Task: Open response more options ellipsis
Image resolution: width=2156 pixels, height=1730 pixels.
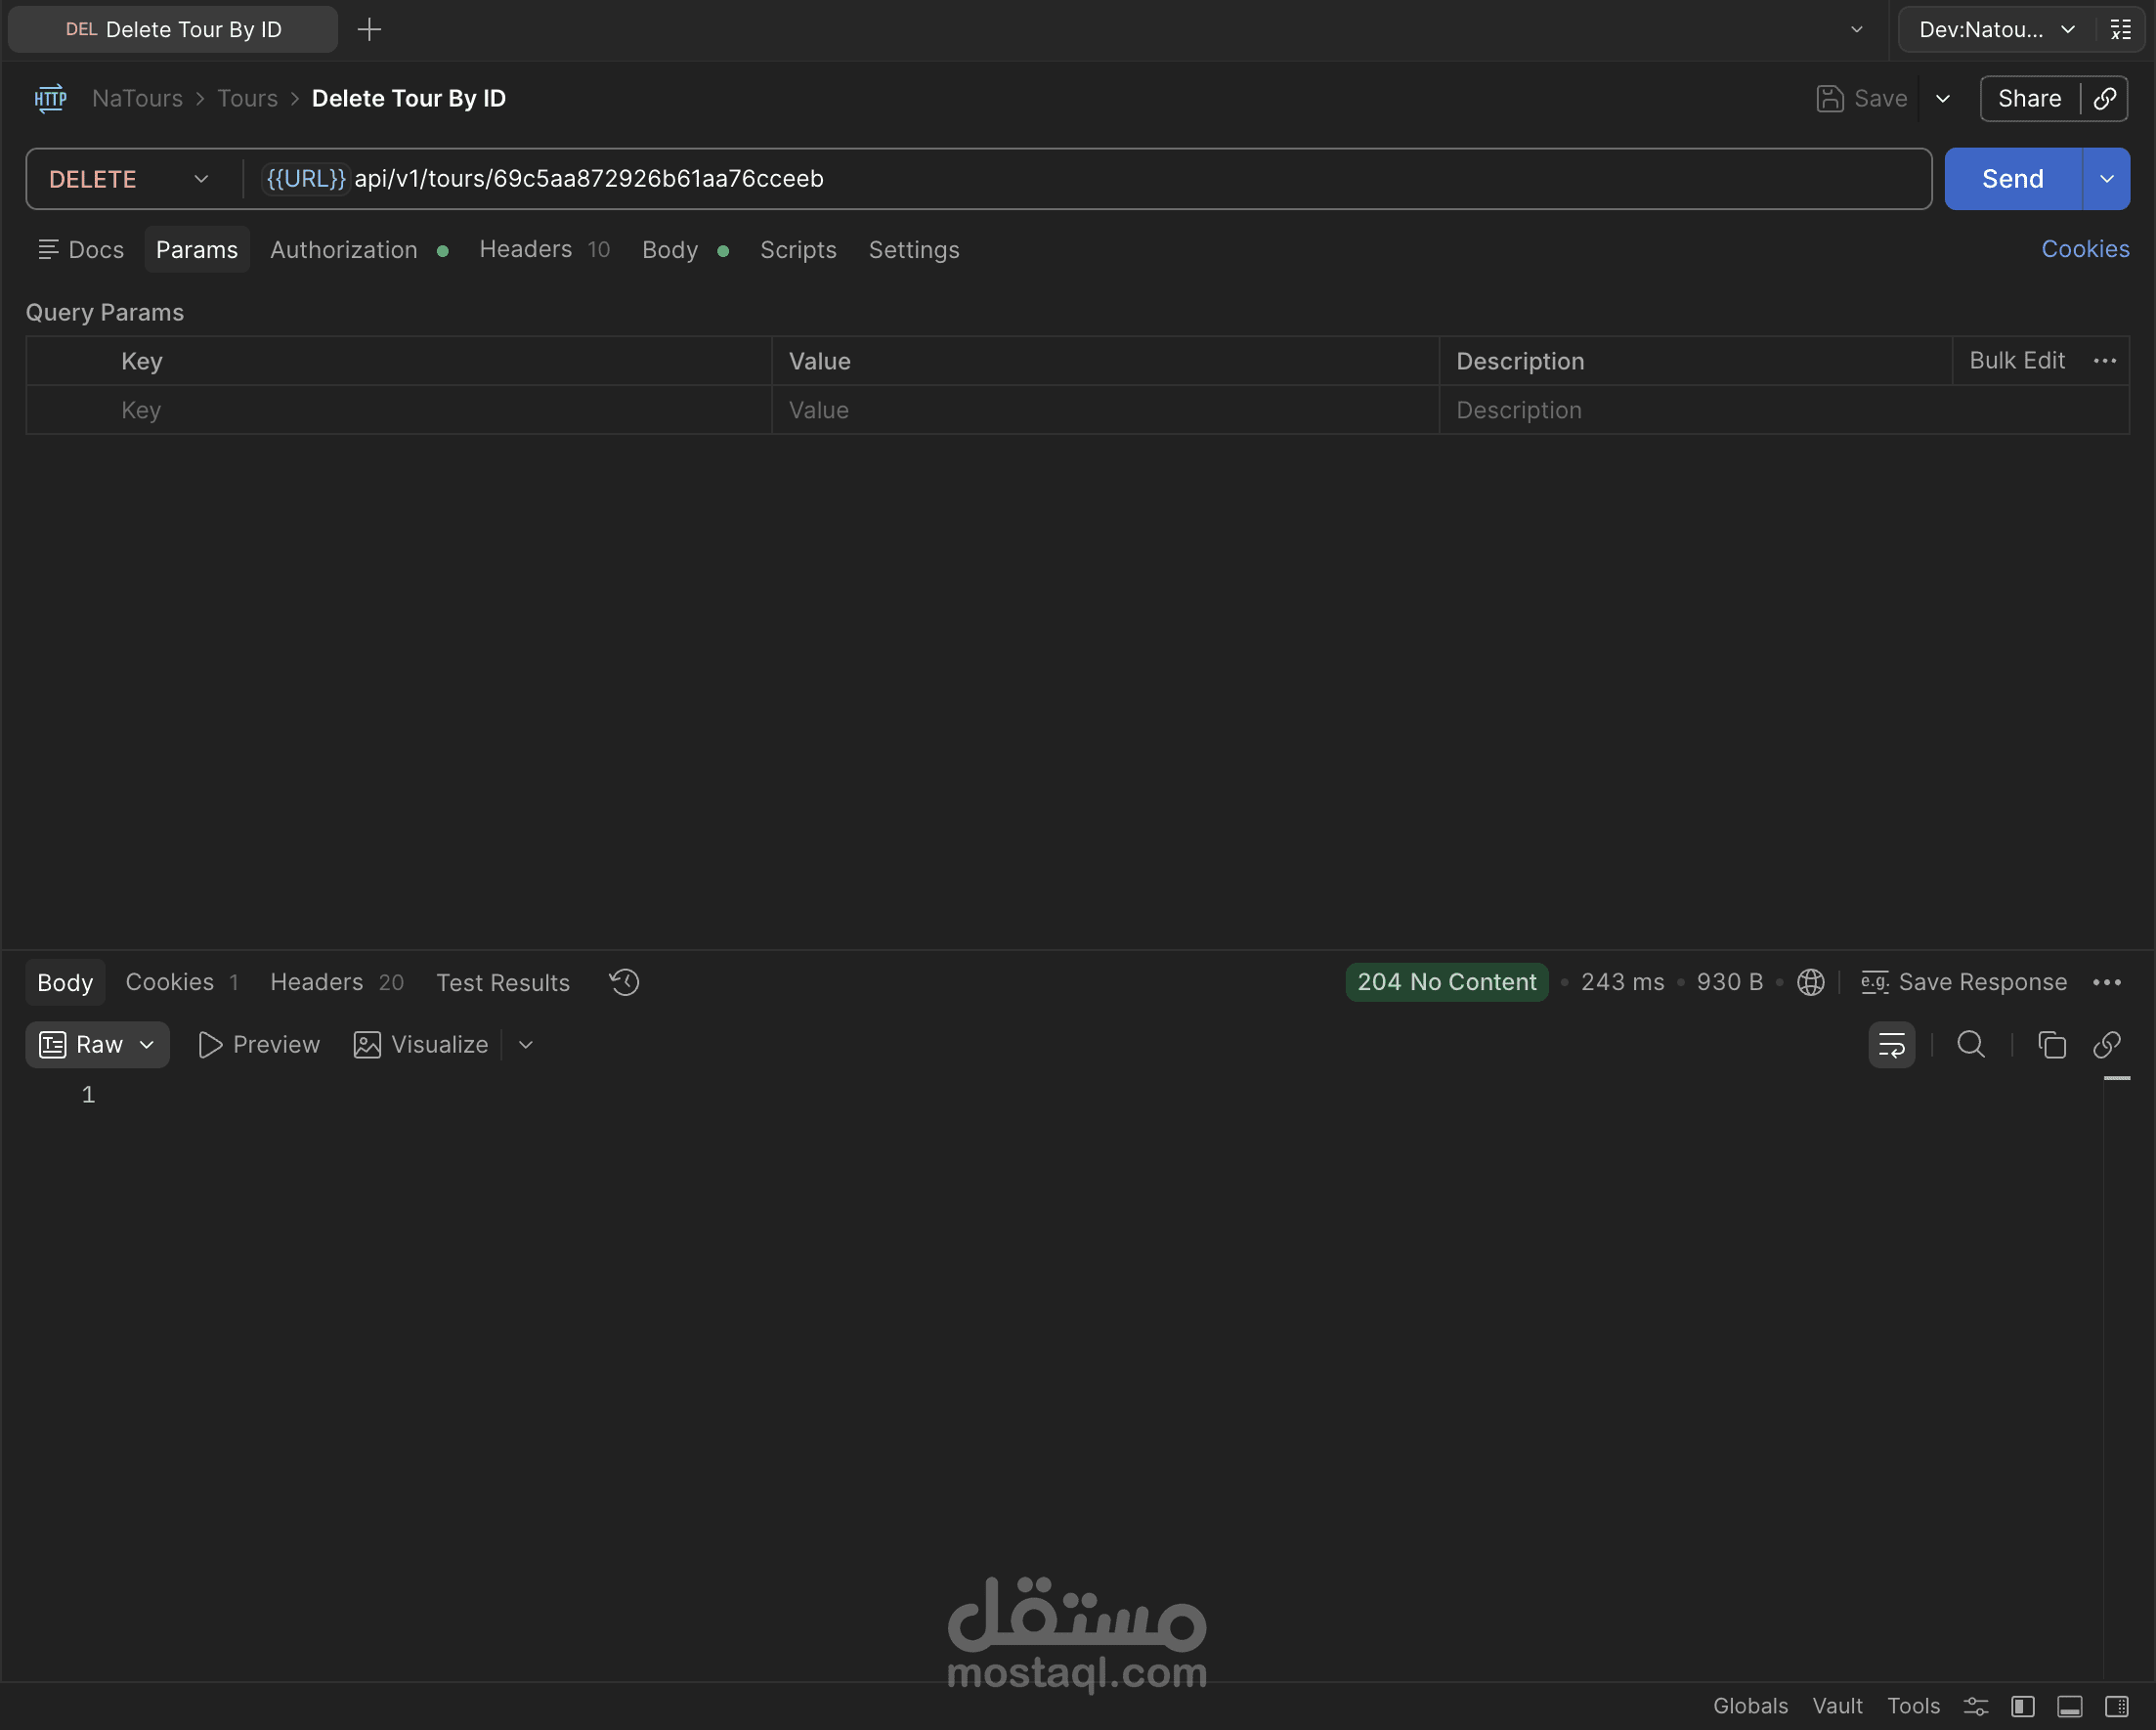Action: pos(2106,982)
